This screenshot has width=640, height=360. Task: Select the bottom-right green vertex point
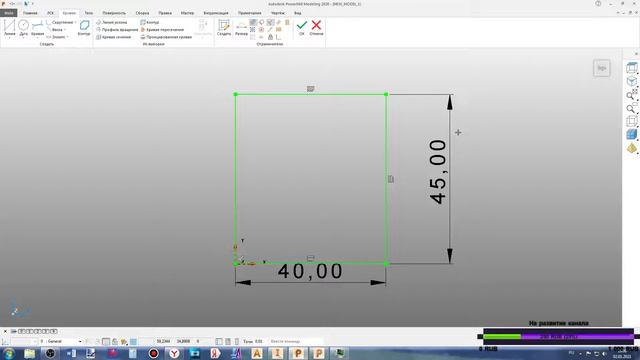click(386, 264)
